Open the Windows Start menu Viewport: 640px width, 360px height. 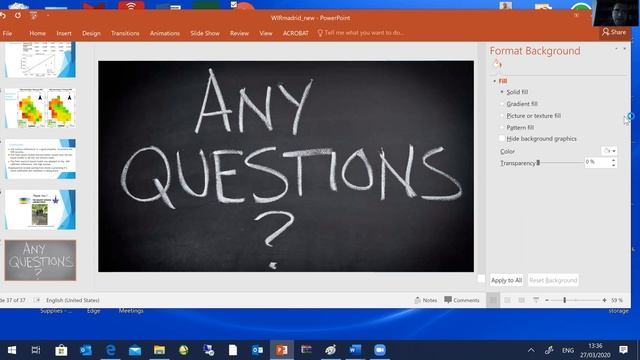12,350
